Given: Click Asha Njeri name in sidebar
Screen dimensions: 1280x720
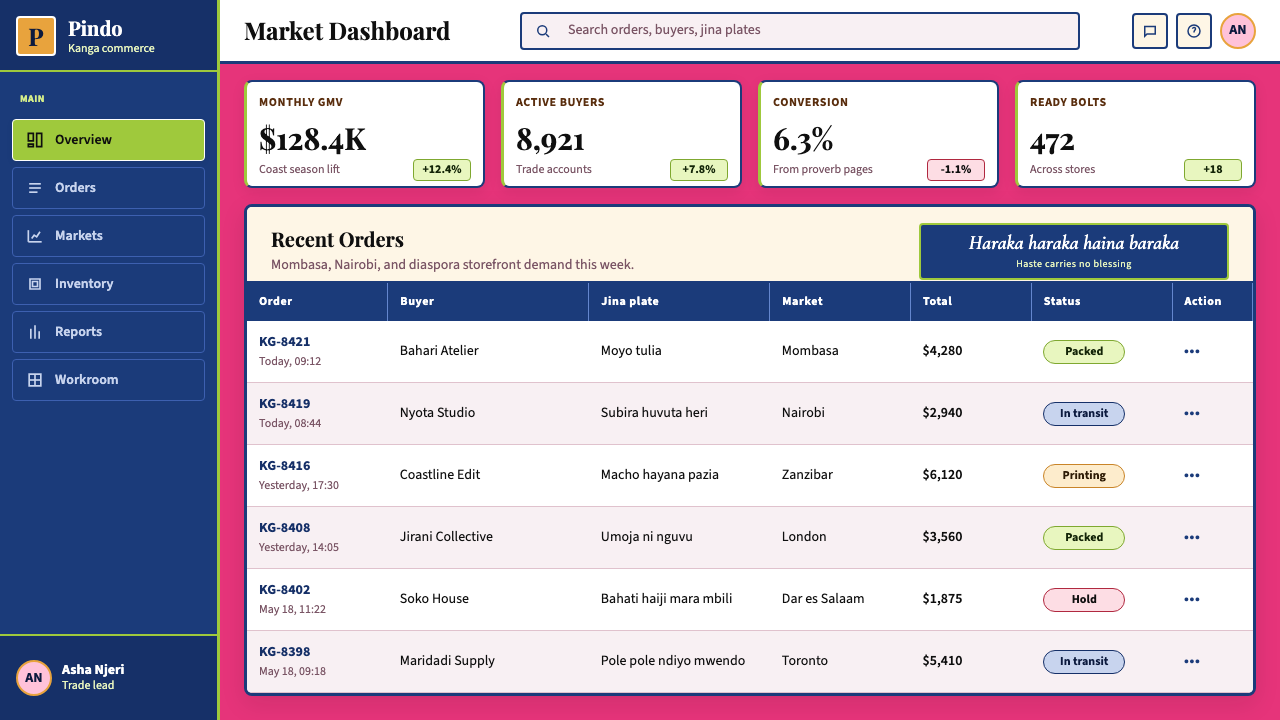Looking at the screenshot, I should point(93,670).
